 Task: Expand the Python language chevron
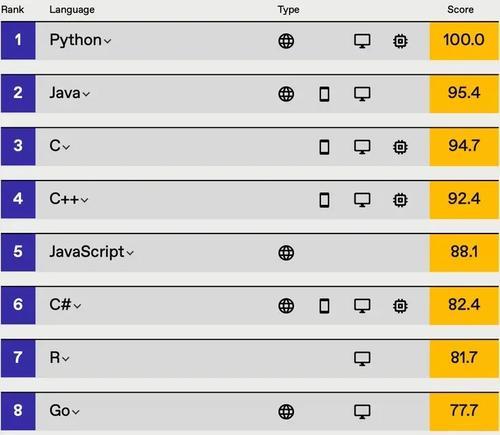(107, 41)
